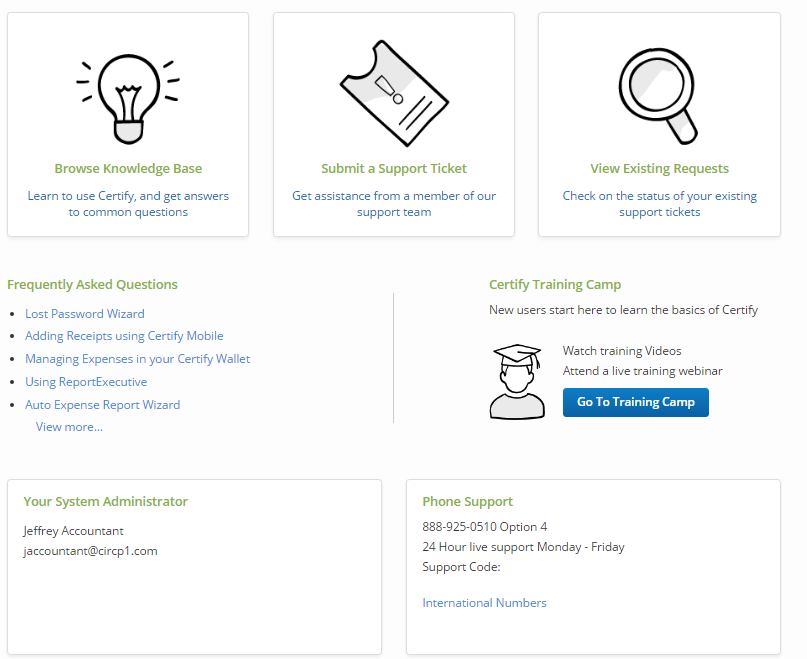Click administrator email jaccountant@circp1.com

click(x=90, y=551)
